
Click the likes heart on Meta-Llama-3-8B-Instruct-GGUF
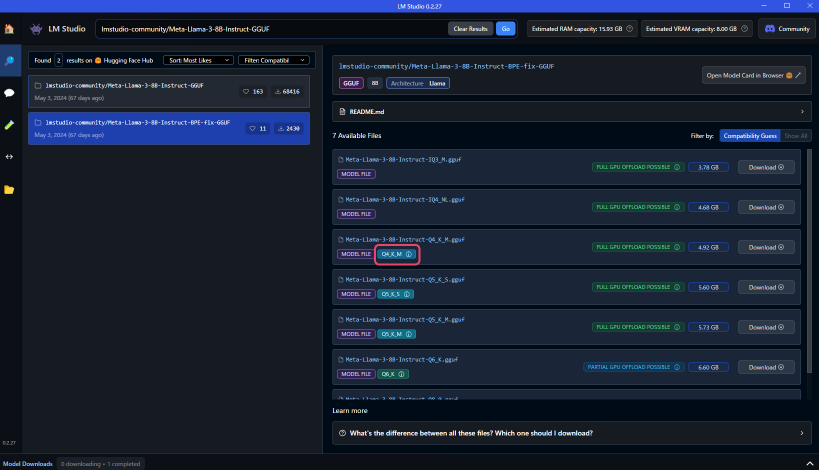[x=246, y=91]
